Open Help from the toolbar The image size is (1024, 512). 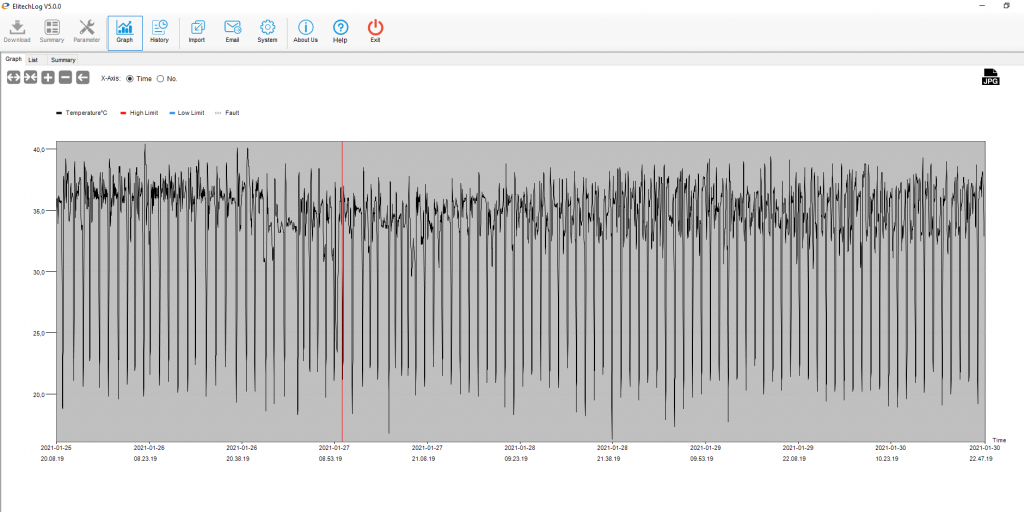[340, 31]
